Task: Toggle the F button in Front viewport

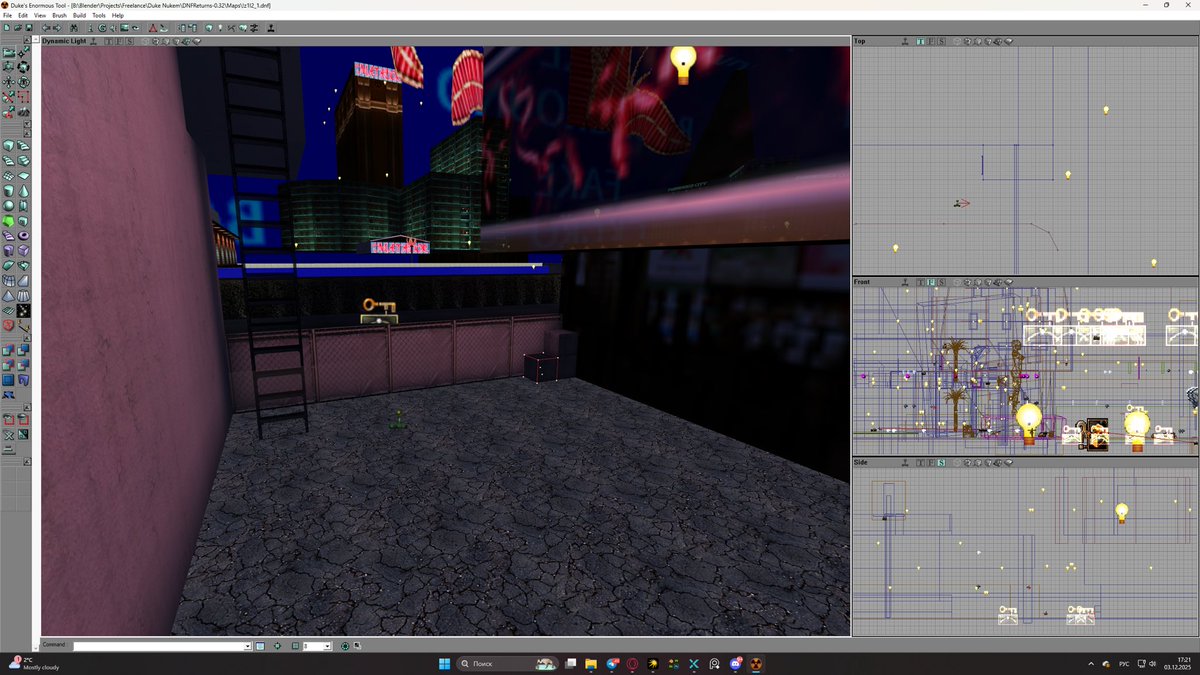Action: coord(931,282)
